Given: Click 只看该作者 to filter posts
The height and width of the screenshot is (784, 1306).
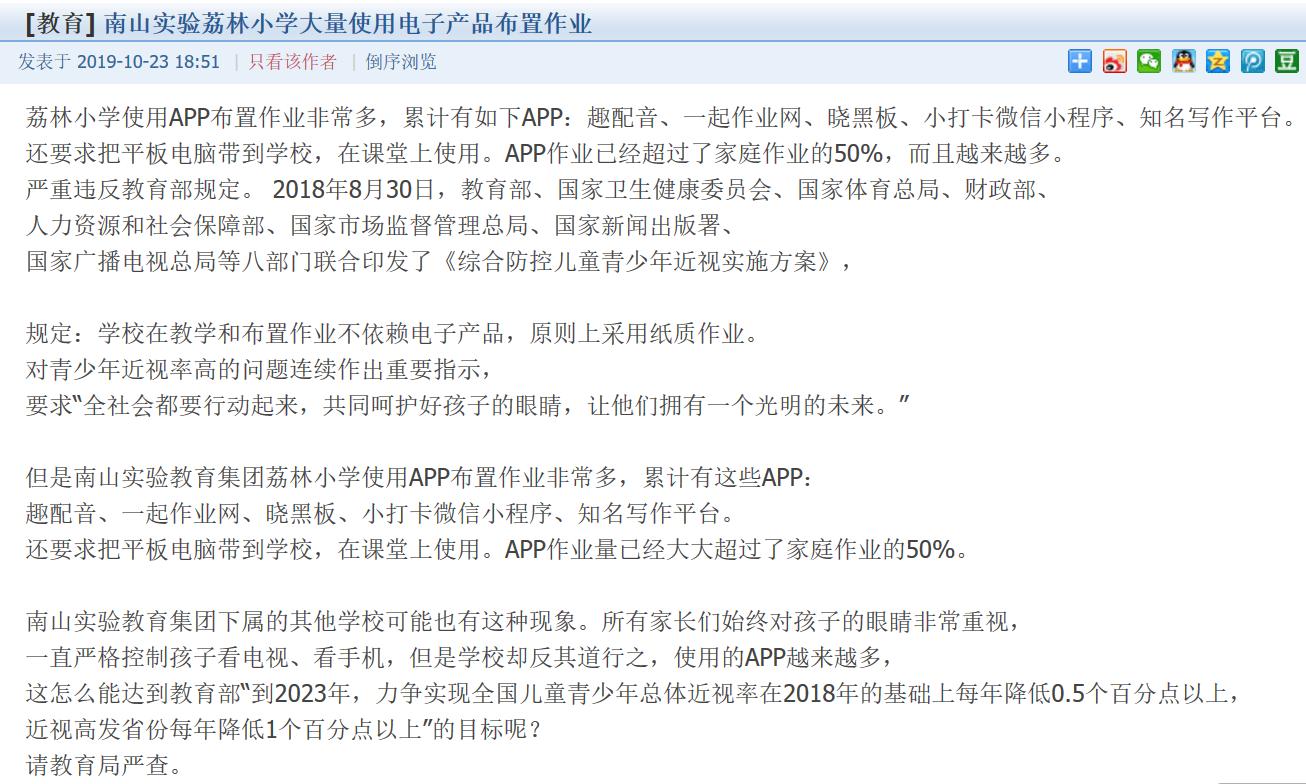Looking at the screenshot, I should [293, 61].
